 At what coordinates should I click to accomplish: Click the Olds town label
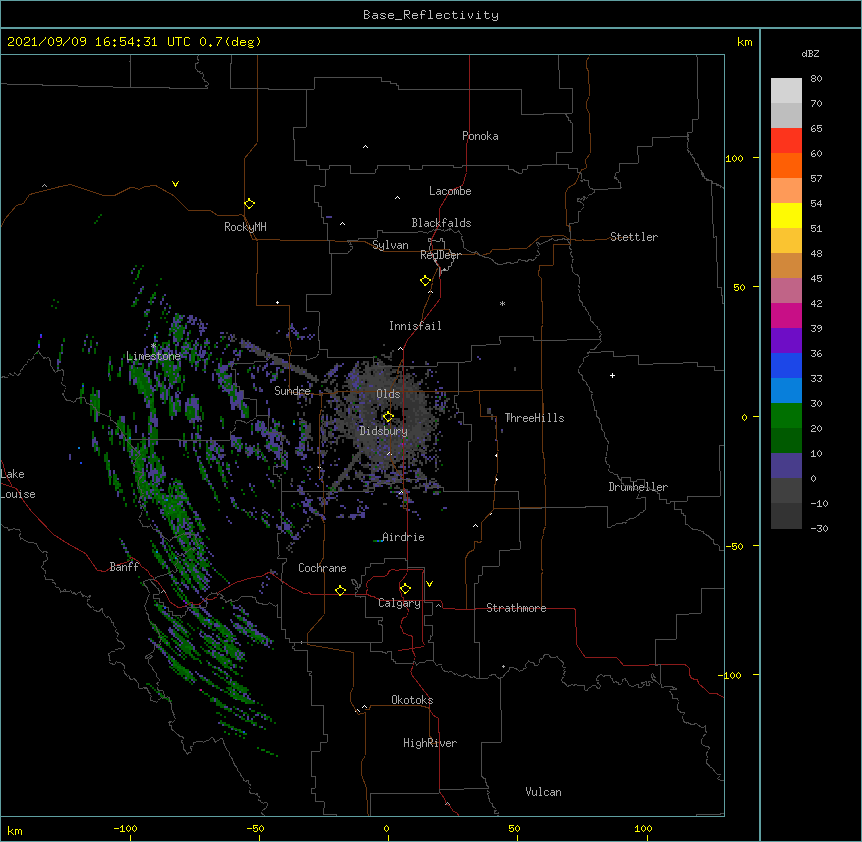388,394
